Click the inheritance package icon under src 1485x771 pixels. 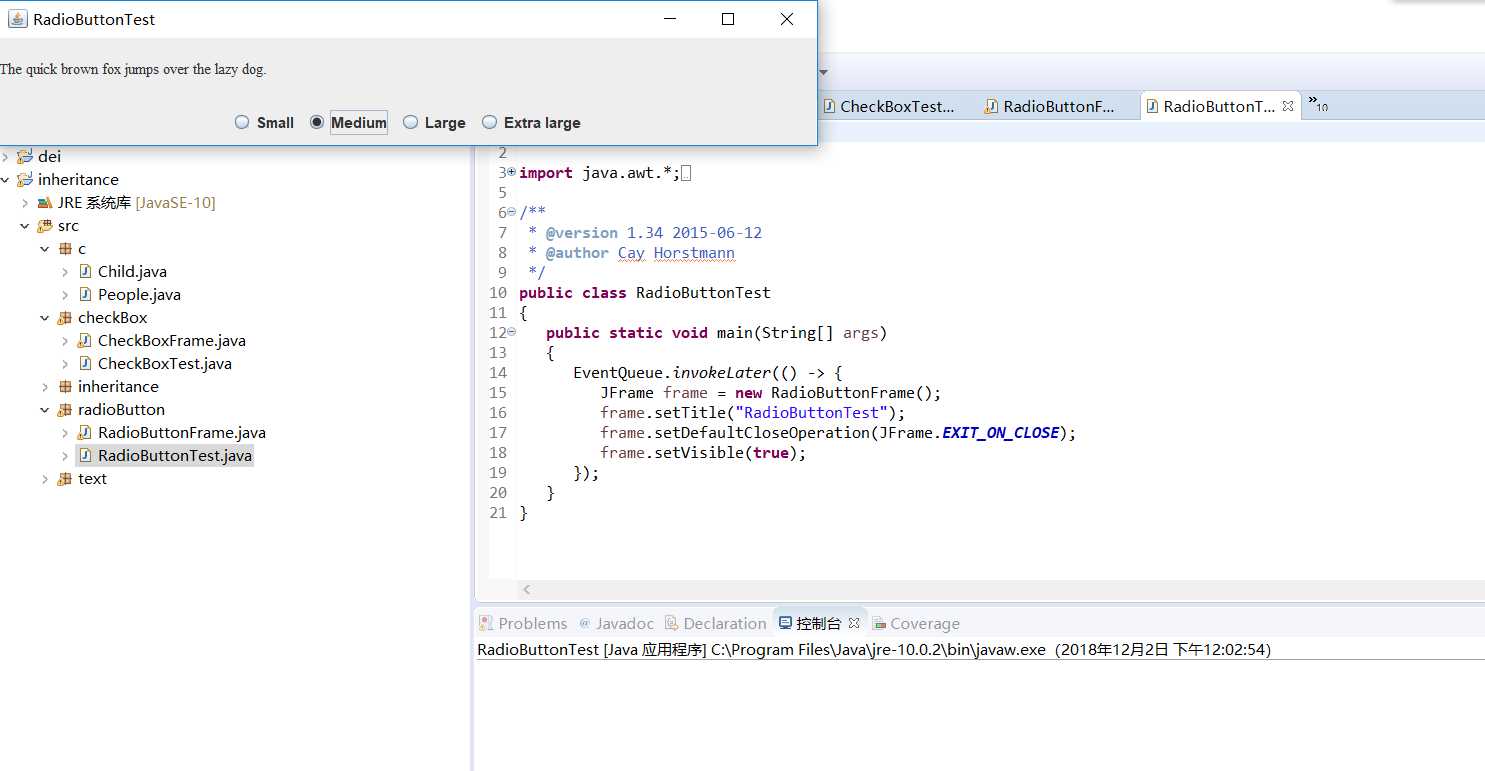(65, 386)
